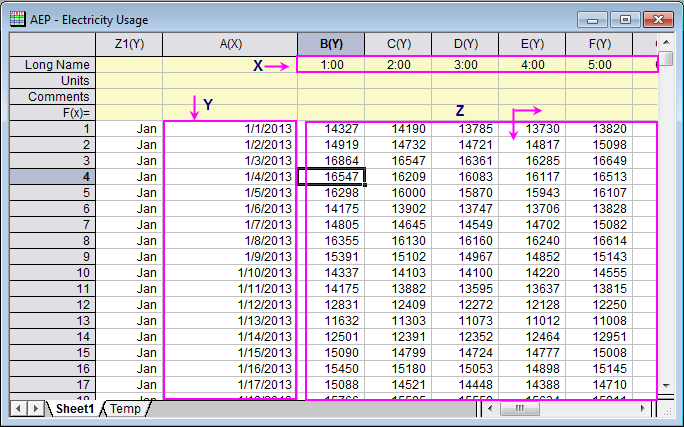Select column A(X) header
The image size is (684, 427).
click(x=230, y=44)
